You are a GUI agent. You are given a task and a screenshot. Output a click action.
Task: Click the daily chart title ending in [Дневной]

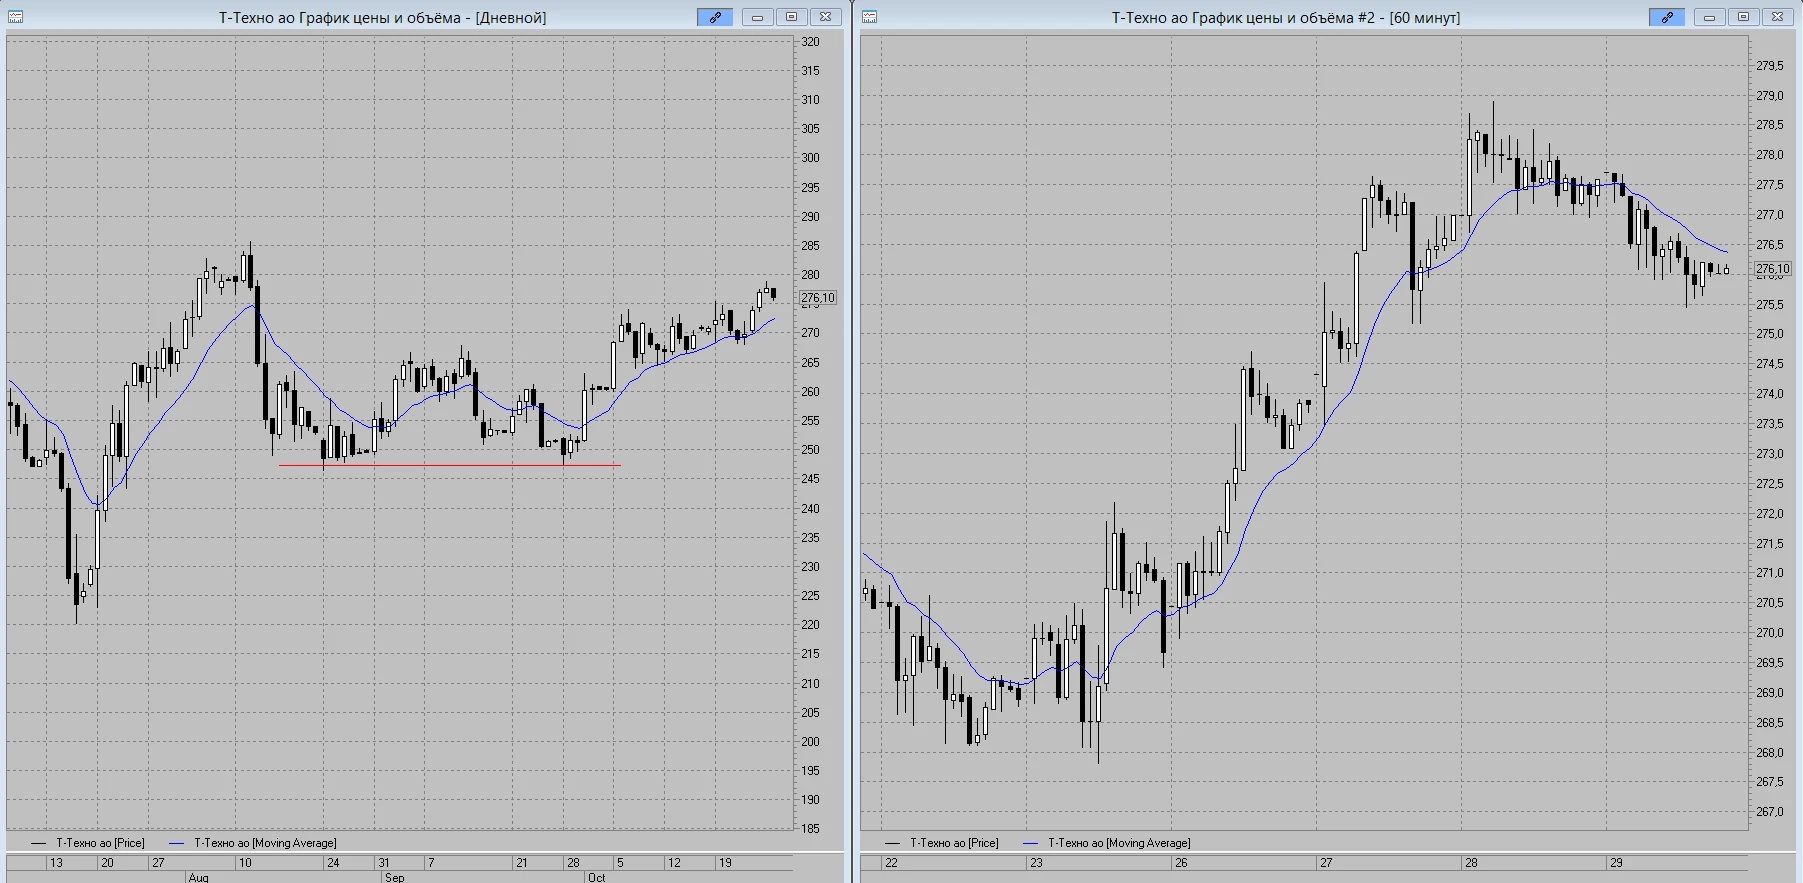(382, 17)
